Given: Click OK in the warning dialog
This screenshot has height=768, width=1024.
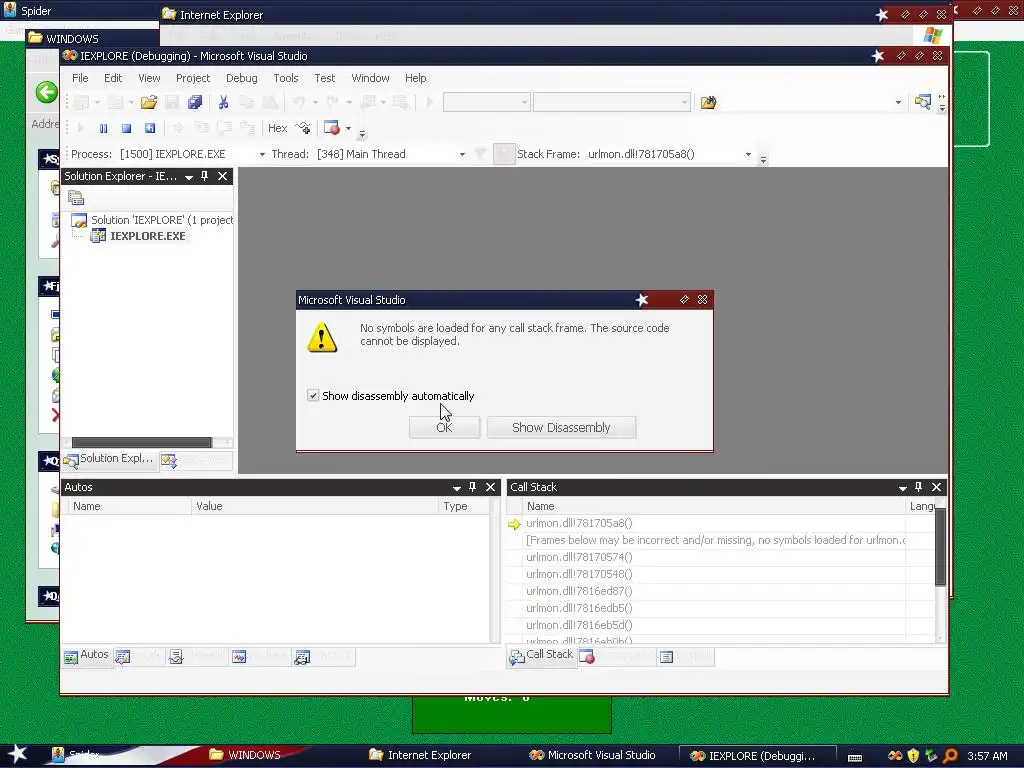Looking at the screenshot, I should (x=444, y=427).
